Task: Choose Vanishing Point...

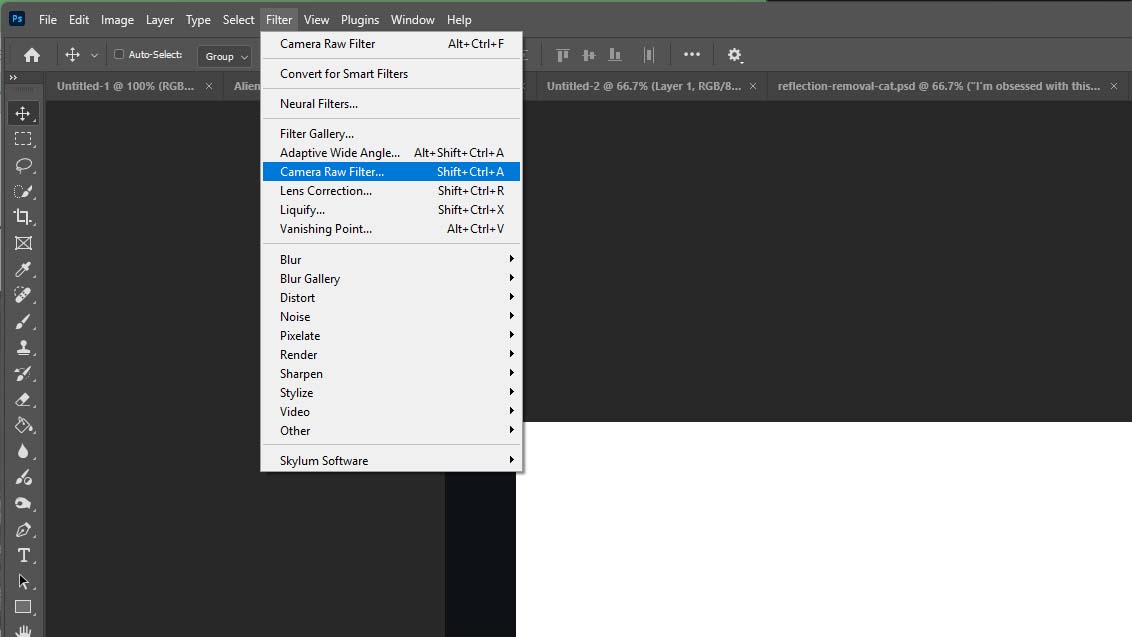Action: 391,229
